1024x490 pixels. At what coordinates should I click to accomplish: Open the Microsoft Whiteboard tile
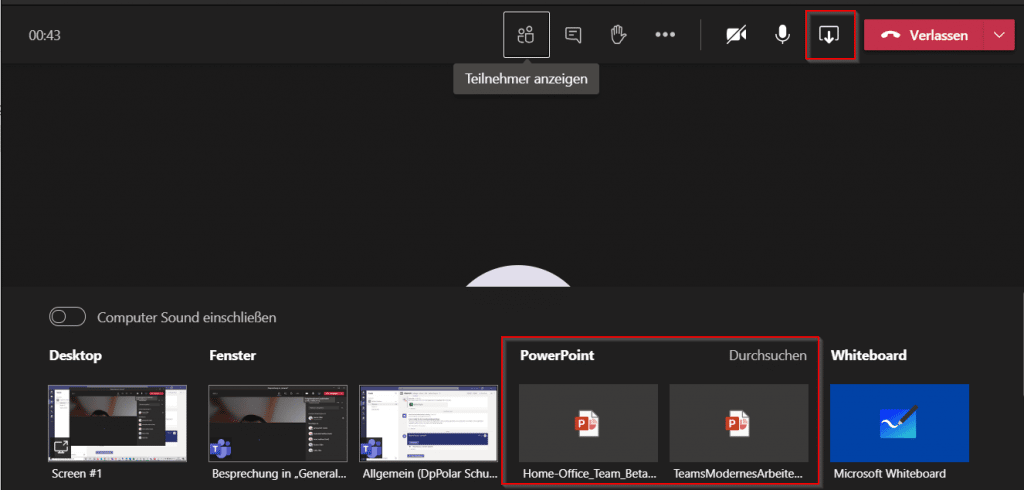899,423
